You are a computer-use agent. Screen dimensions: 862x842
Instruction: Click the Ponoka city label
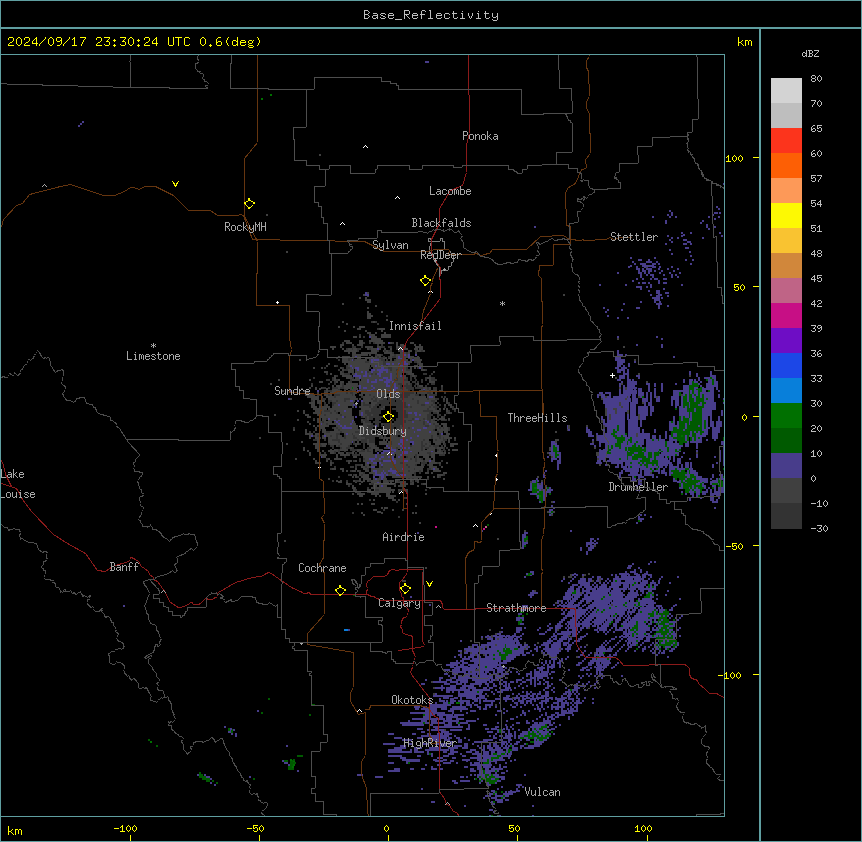[480, 136]
